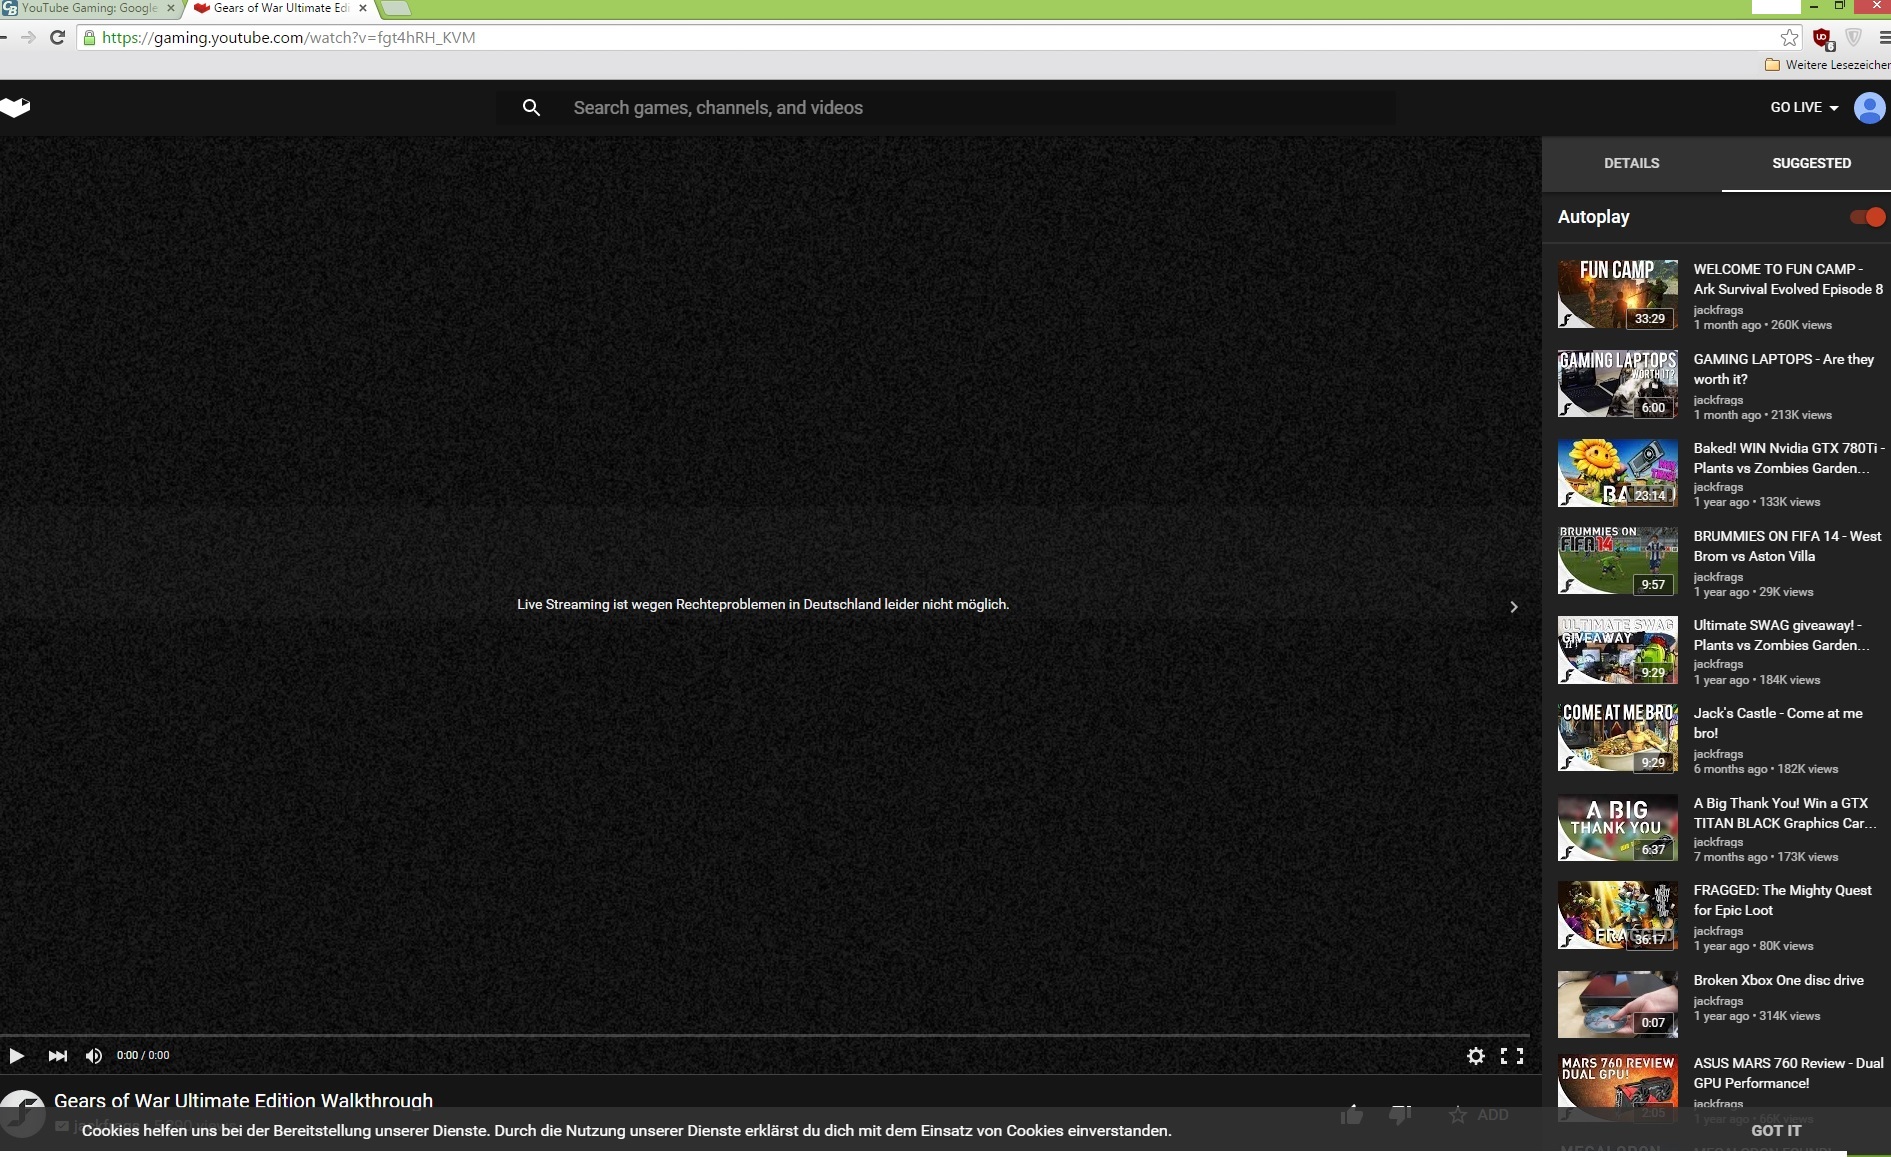1891x1157 pixels.
Task: Play the video
Action: [x=16, y=1055]
